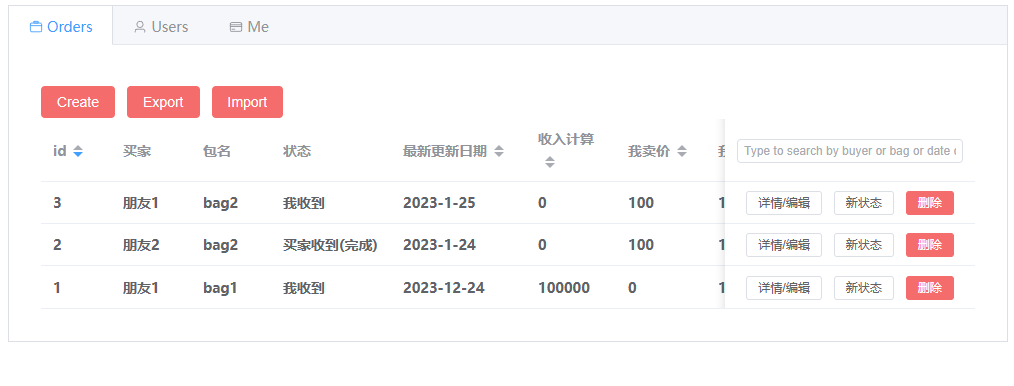Open 详情/编辑 for order id 1
The image size is (1014, 386).
(x=784, y=288)
